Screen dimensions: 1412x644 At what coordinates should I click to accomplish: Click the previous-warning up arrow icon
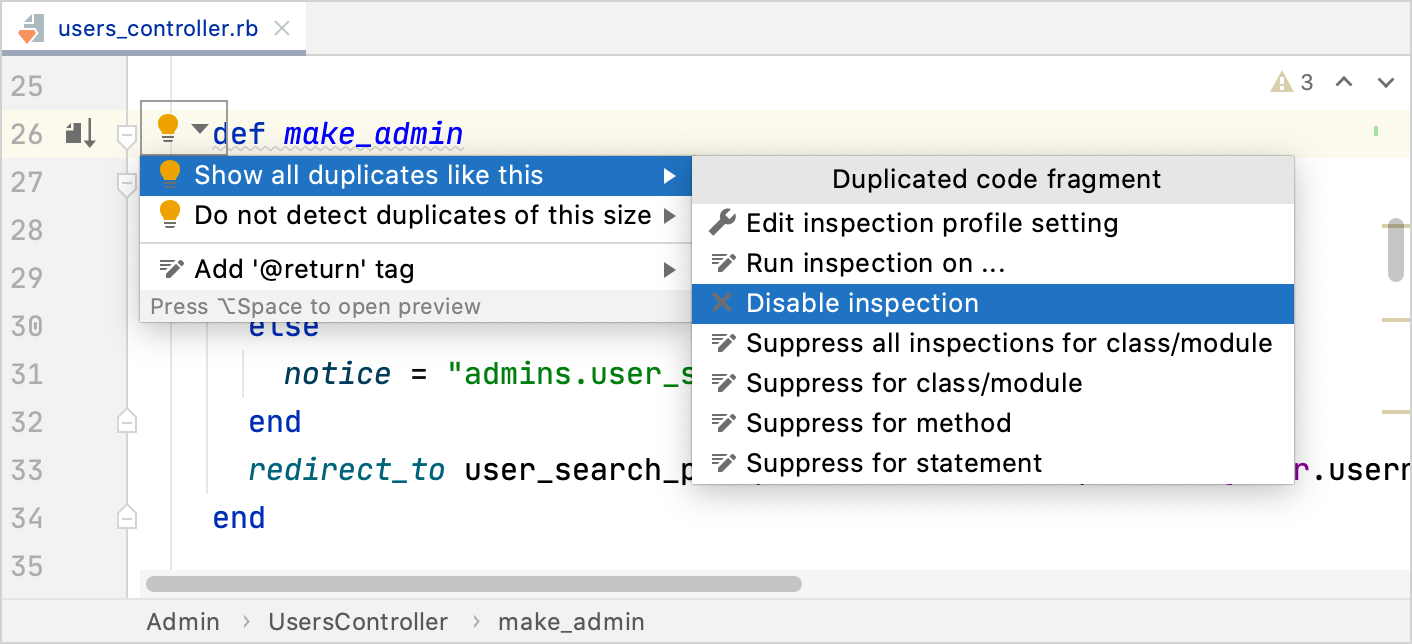1344,82
